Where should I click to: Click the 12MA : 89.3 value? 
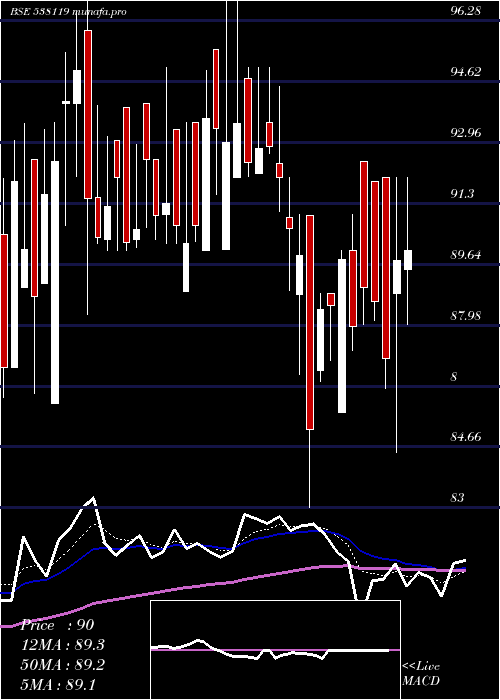click(x=62, y=645)
